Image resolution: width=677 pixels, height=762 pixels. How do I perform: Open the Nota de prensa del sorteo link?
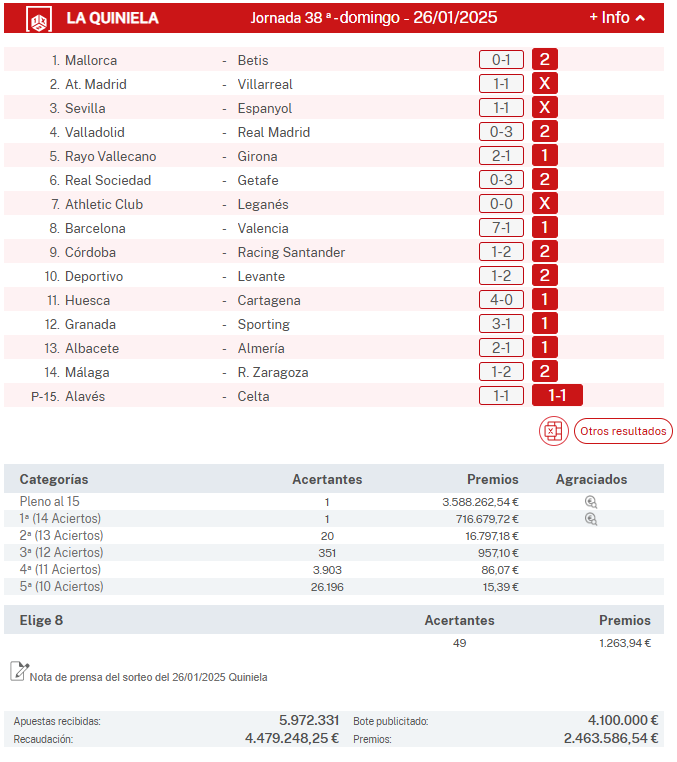[148, 677]
